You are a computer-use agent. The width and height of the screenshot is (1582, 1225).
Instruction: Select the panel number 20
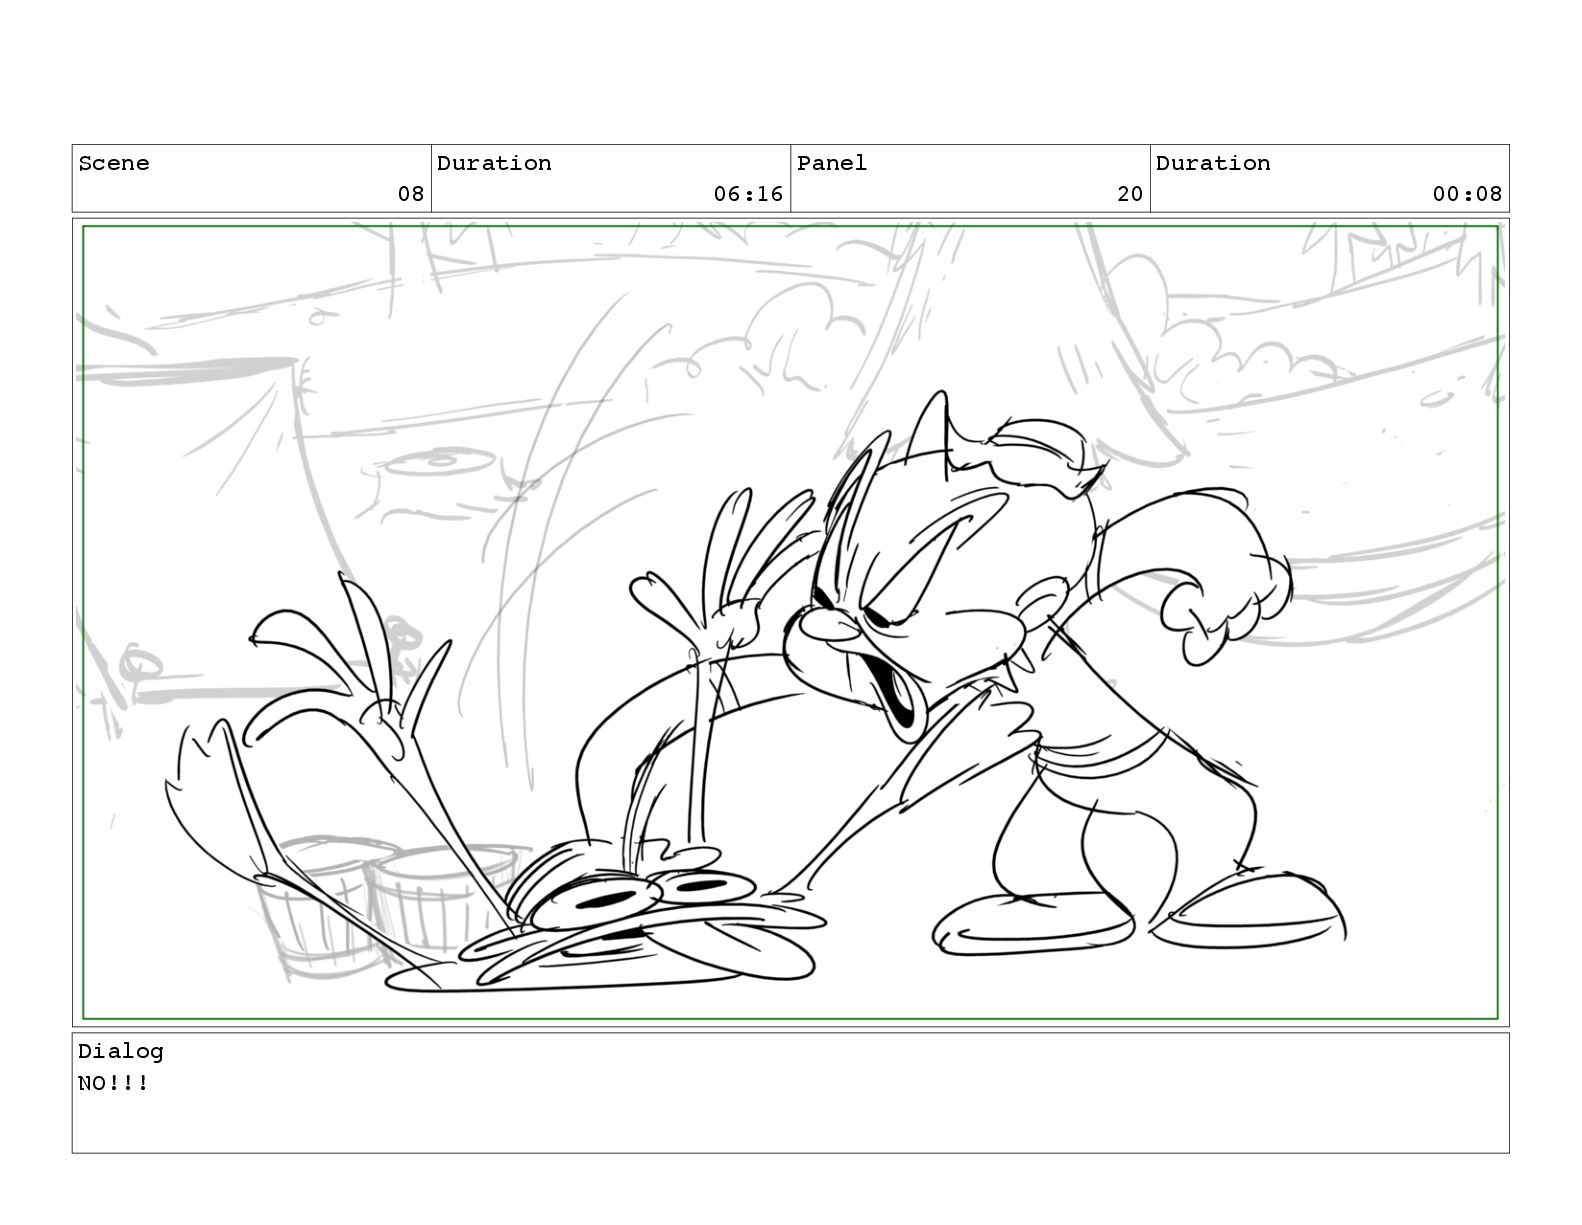(1130, 194)
